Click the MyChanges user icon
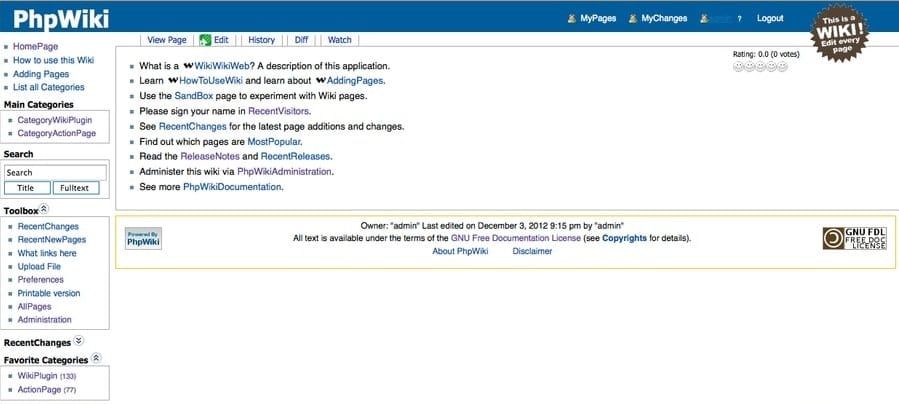899x404 pixels. 632,18
